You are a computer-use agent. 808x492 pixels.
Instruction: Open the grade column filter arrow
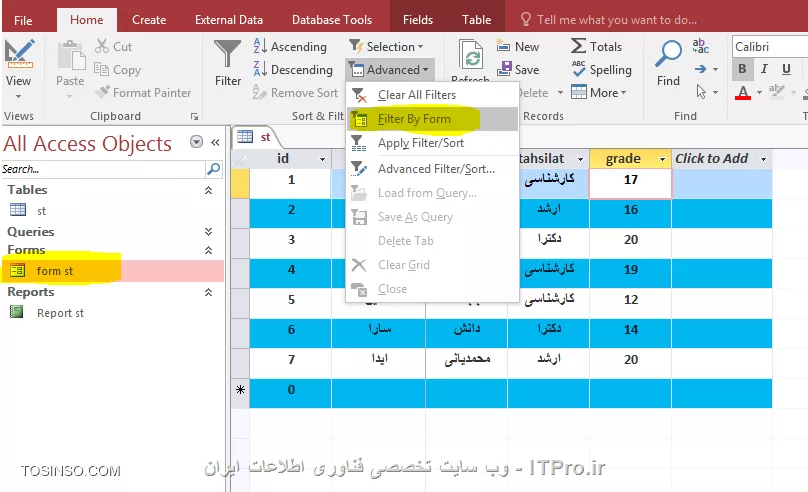pyautogui.click(x=663, y=159)
